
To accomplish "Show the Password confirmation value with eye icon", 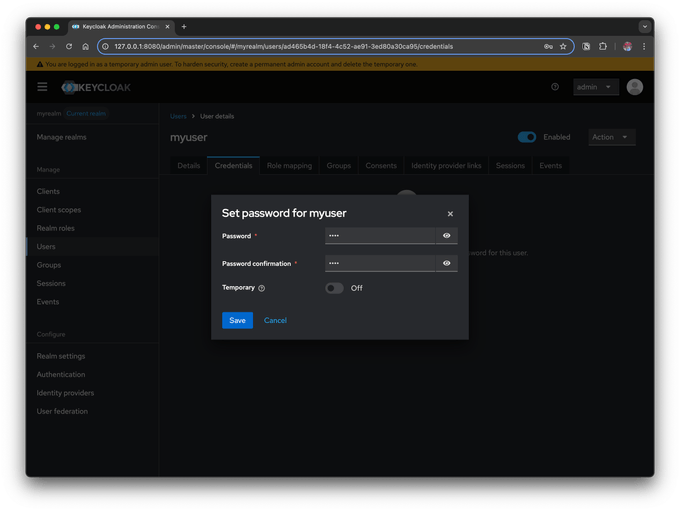I will (x=446, y=263).
